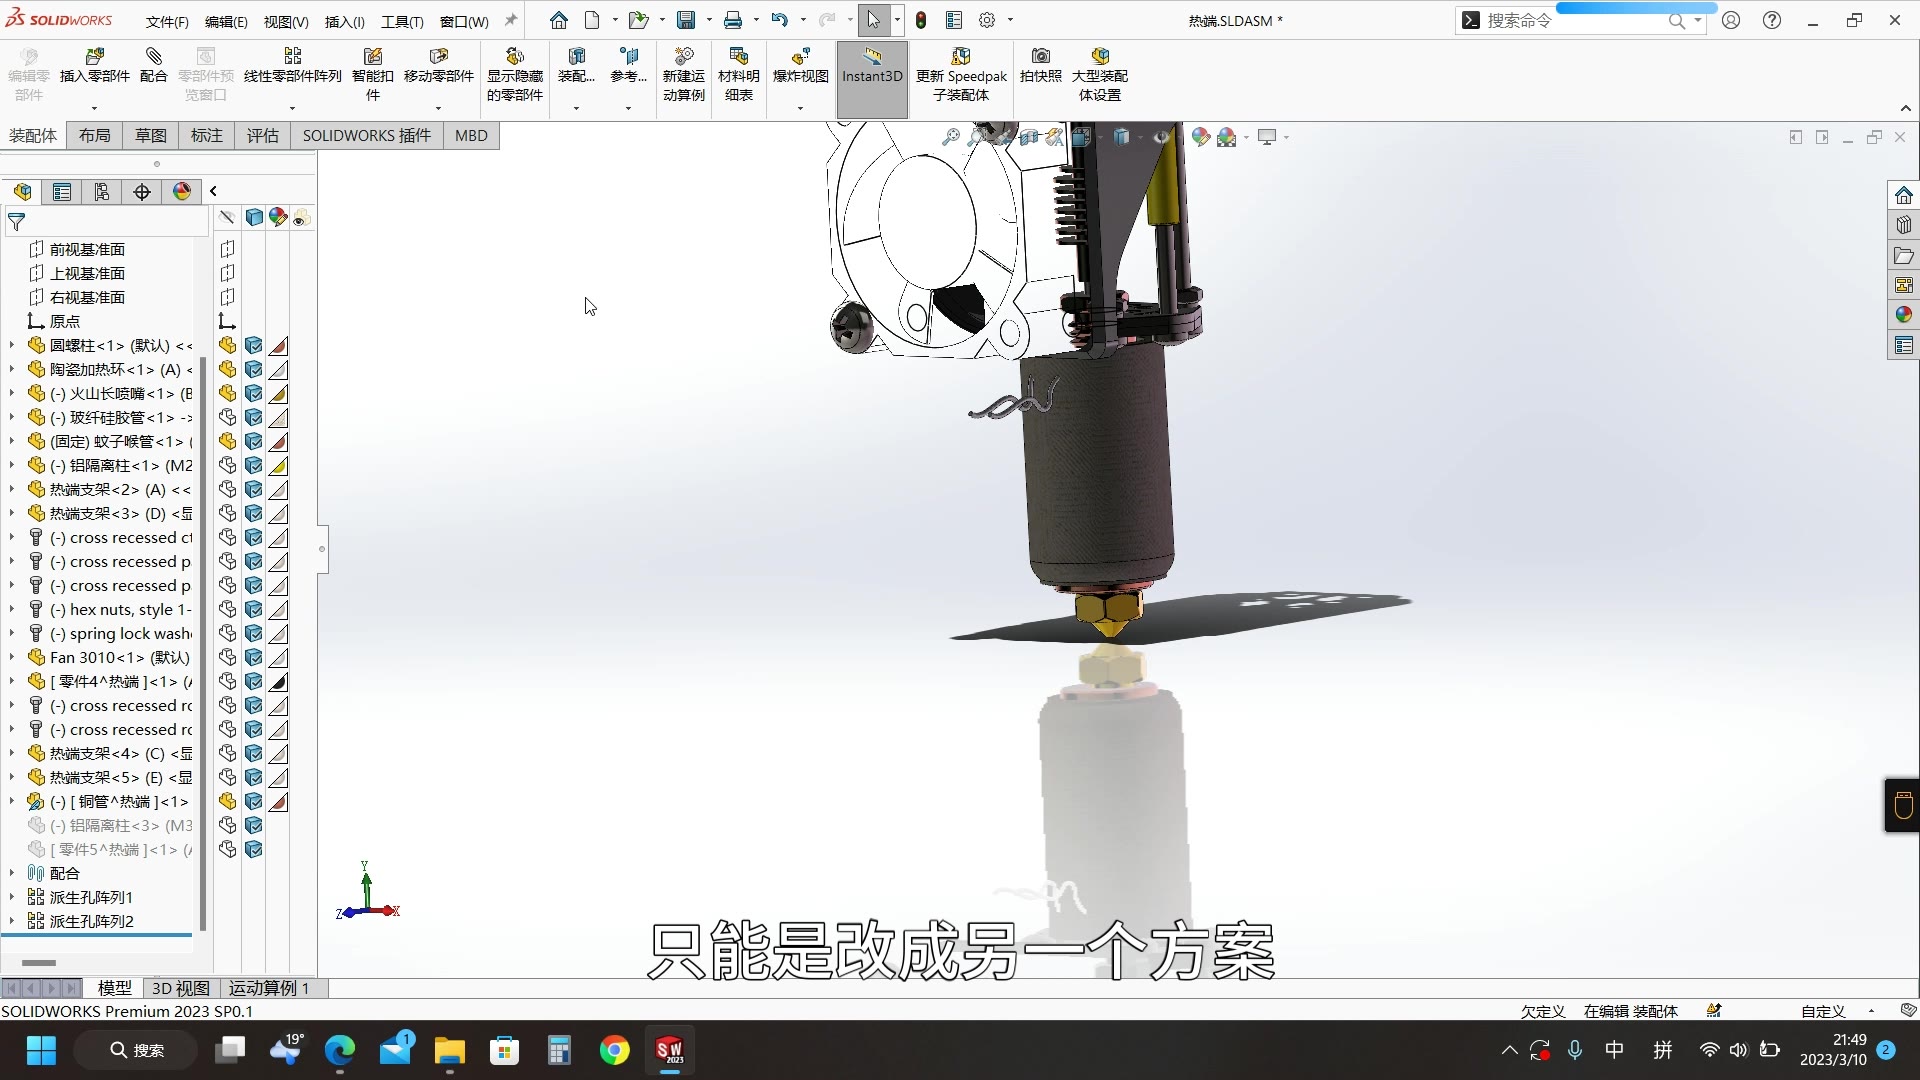
Task: Click appearance swatch for the 零件4^热端 row
Action: click(279, 681)
